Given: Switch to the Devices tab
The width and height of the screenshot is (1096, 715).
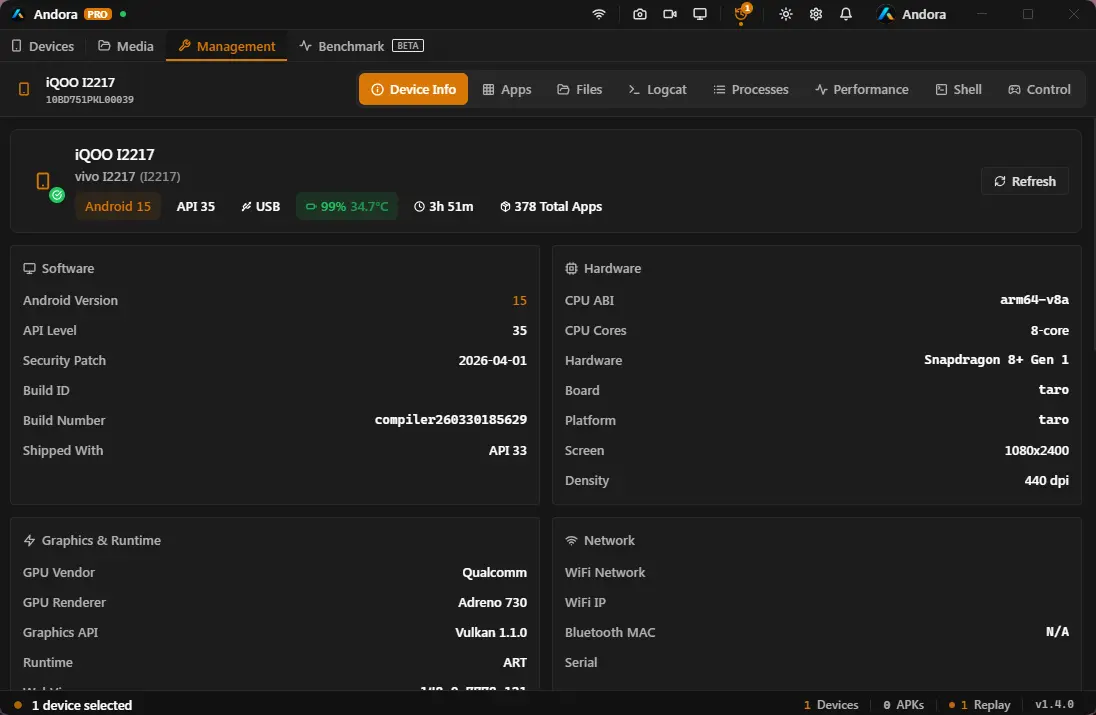Looking at the screenshot, I should 43,46.
